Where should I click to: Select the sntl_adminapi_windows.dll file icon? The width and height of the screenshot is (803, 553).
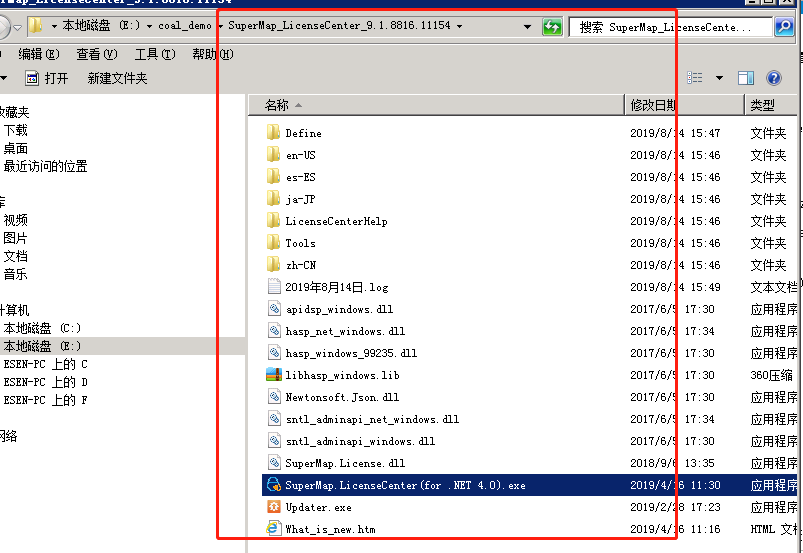pos(274,441)
